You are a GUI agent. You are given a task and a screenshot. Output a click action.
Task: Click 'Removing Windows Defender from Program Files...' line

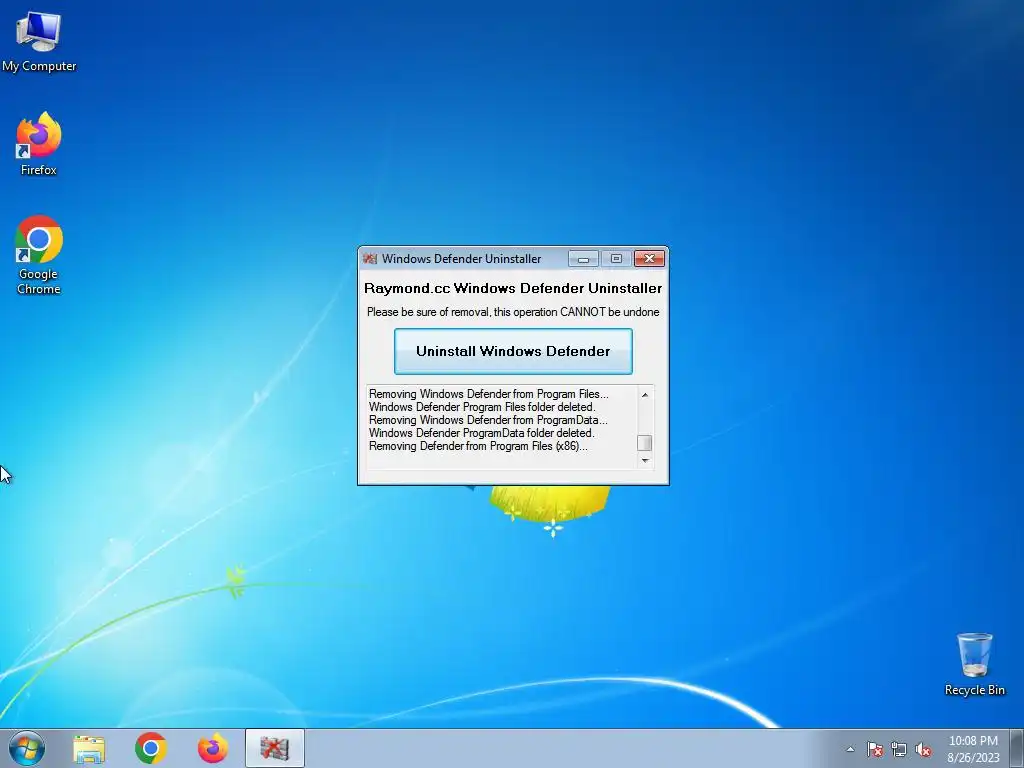coord(488,394)
